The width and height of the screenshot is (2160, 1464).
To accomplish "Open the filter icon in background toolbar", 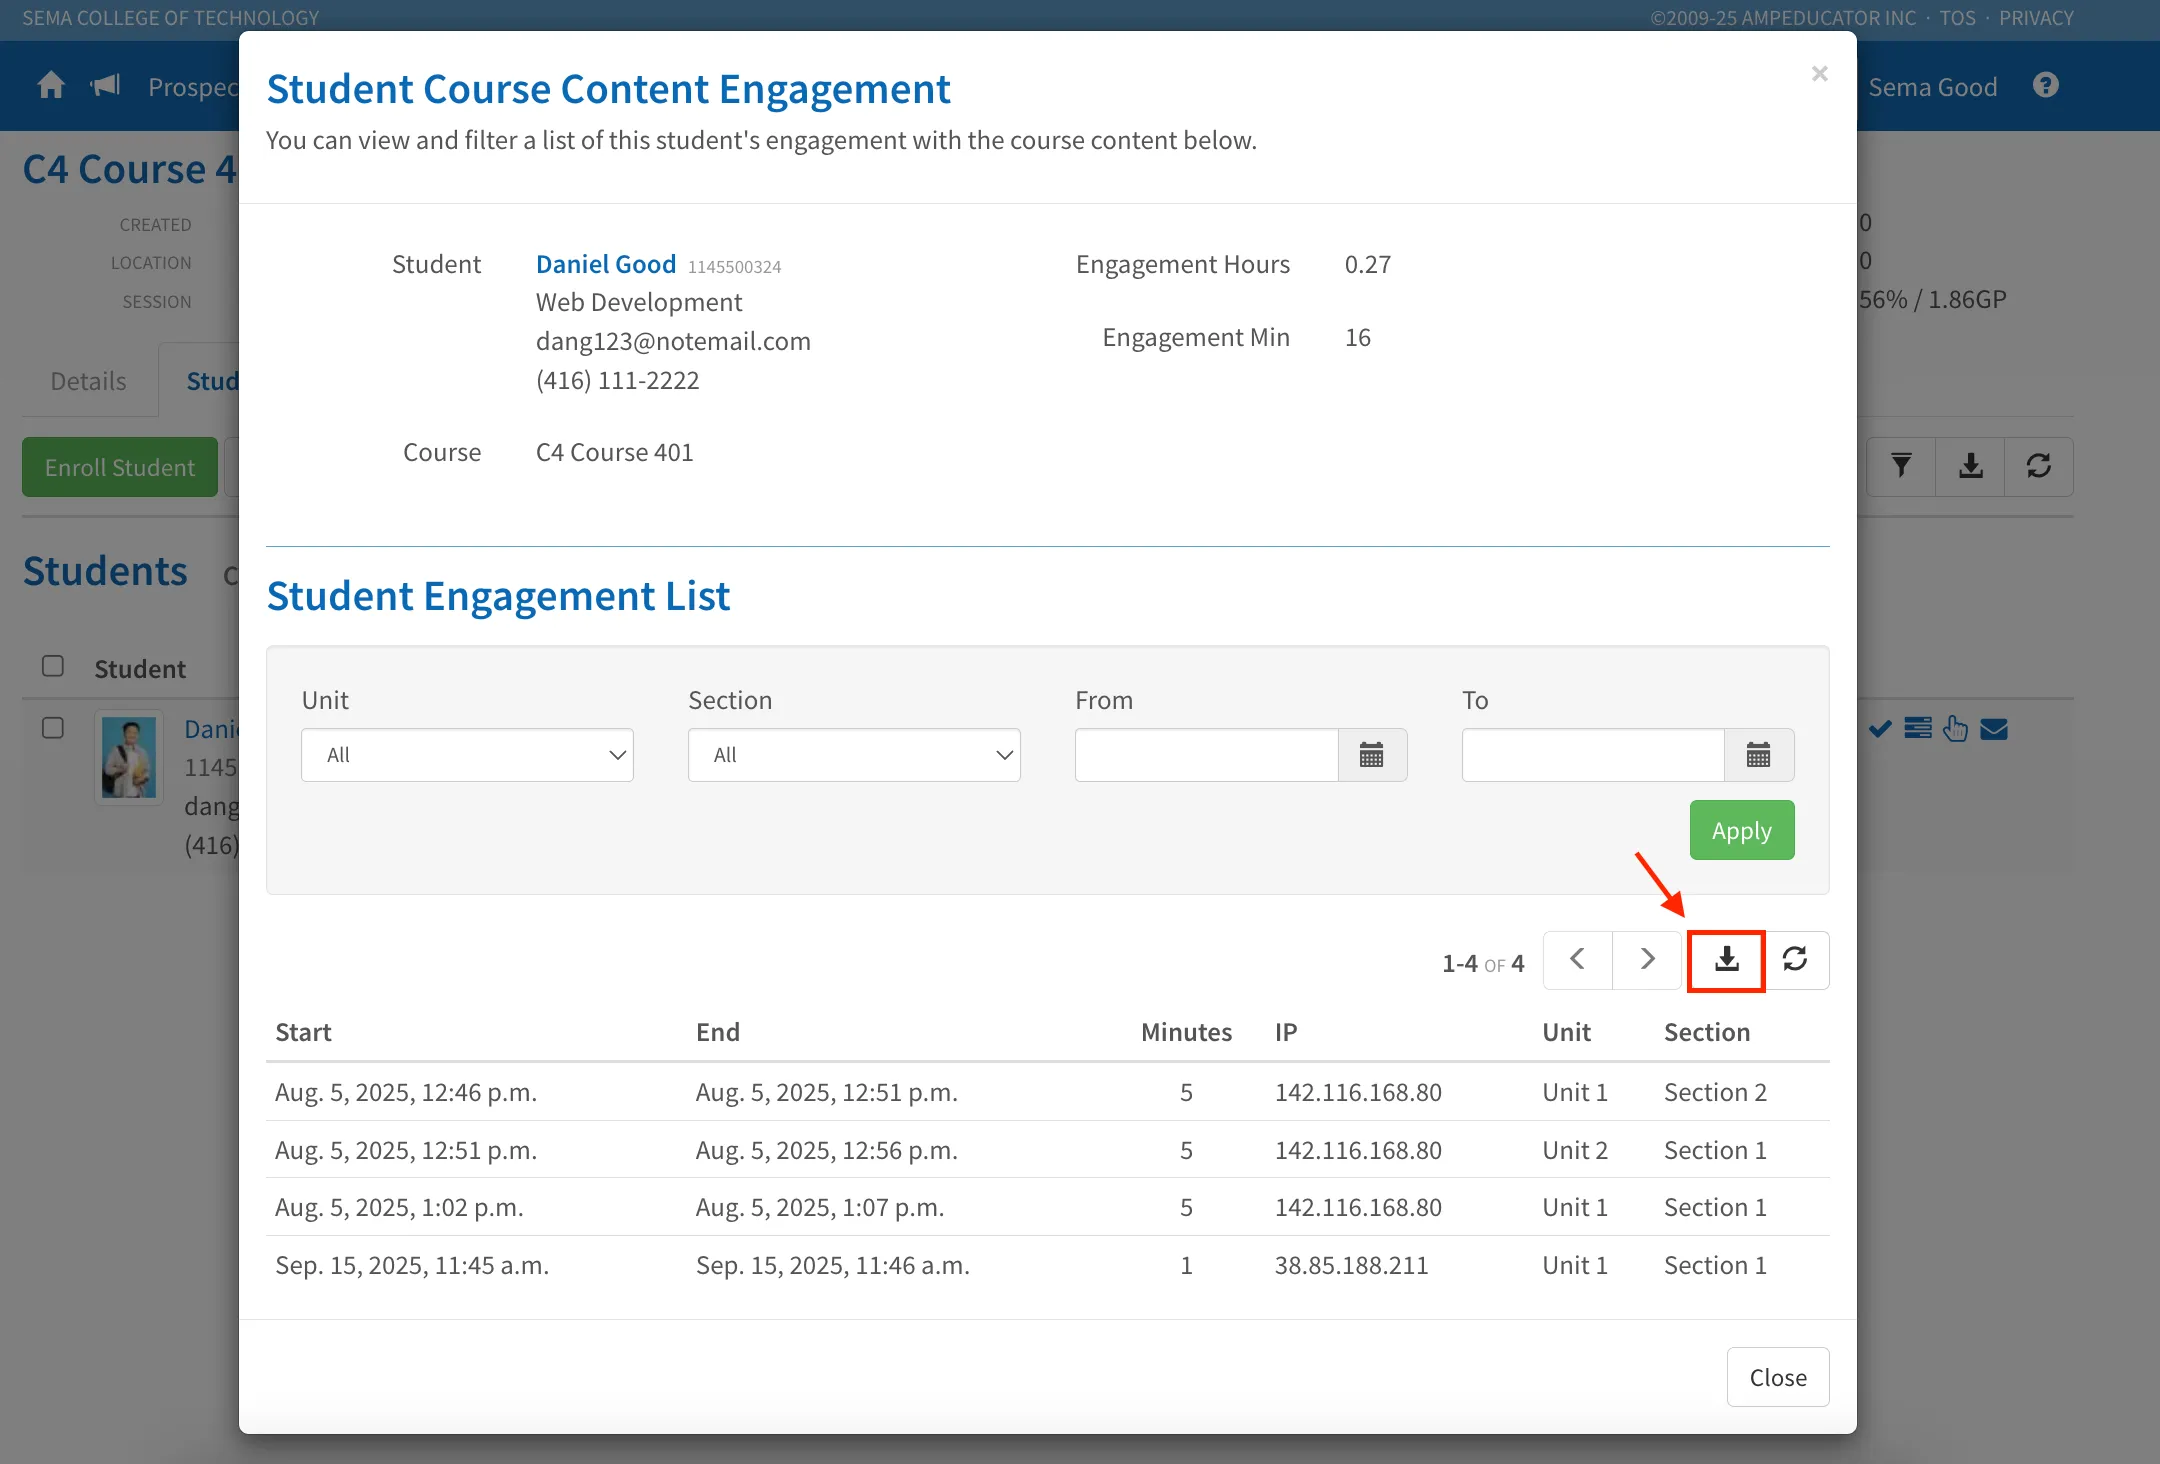I will 1901,466.
